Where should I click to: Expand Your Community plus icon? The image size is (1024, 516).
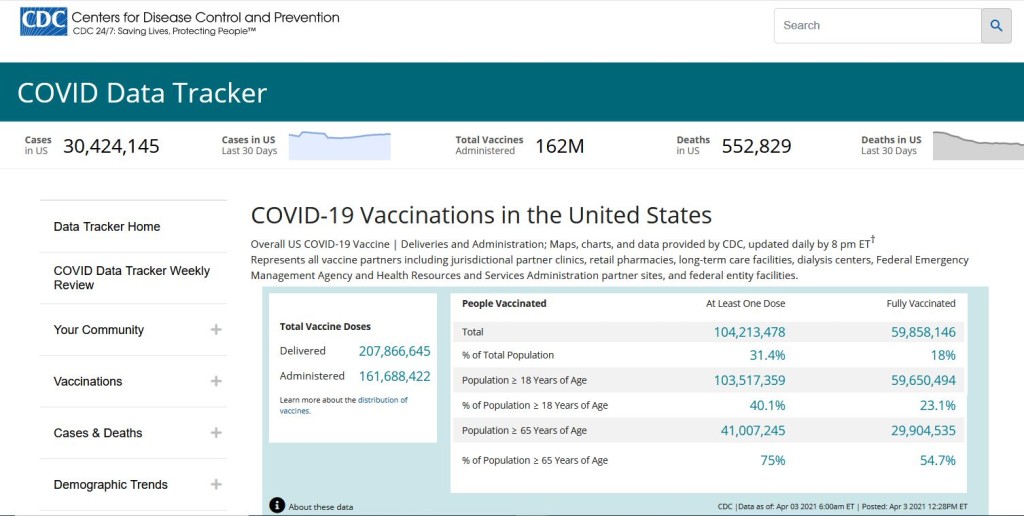[x=216, y=330]
